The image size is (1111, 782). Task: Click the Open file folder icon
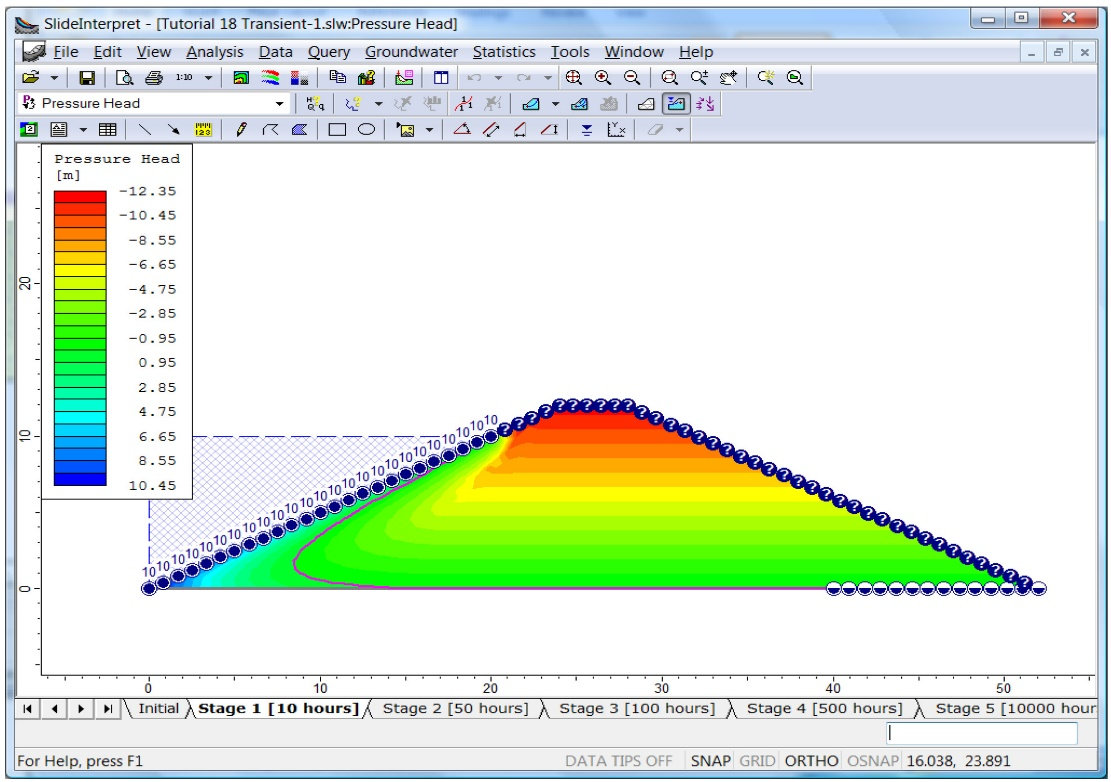pyautogui.click(x=30, y=77)
